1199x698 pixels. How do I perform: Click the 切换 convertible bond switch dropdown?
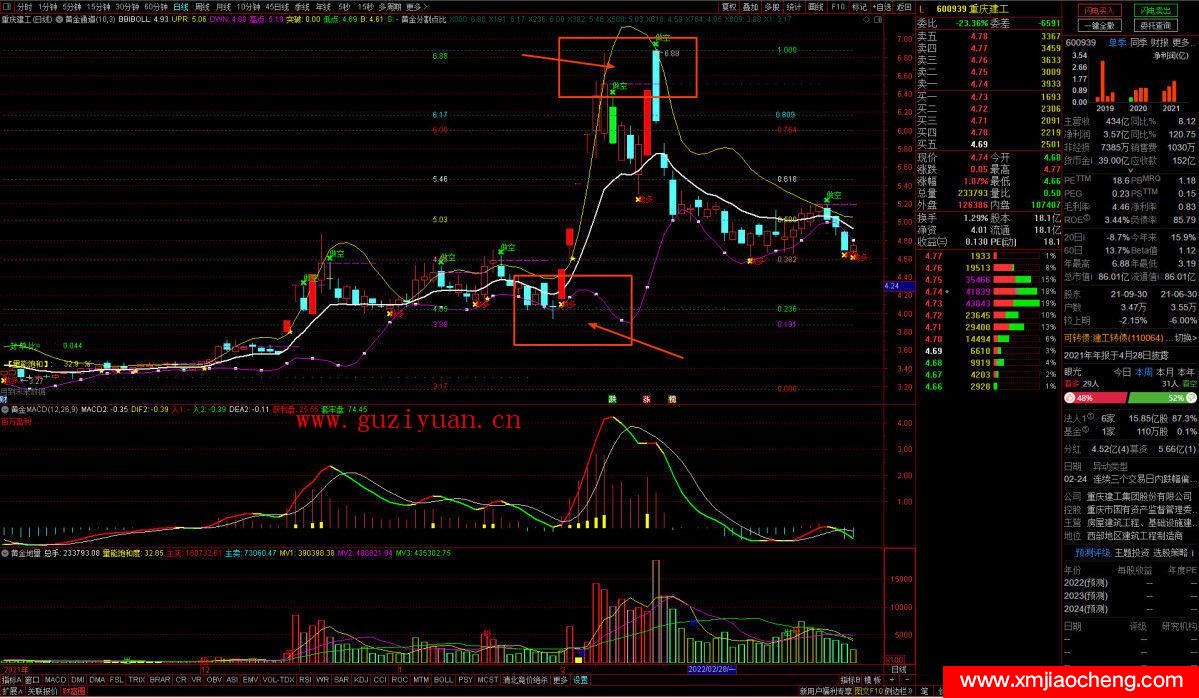tap(1182, 338)
